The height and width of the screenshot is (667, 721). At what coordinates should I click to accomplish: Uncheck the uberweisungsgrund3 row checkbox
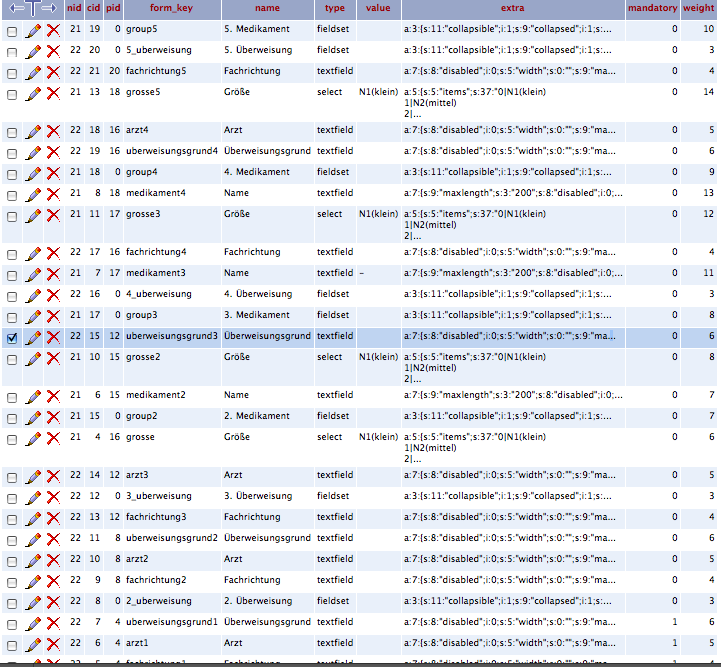[x=12, y=338]
